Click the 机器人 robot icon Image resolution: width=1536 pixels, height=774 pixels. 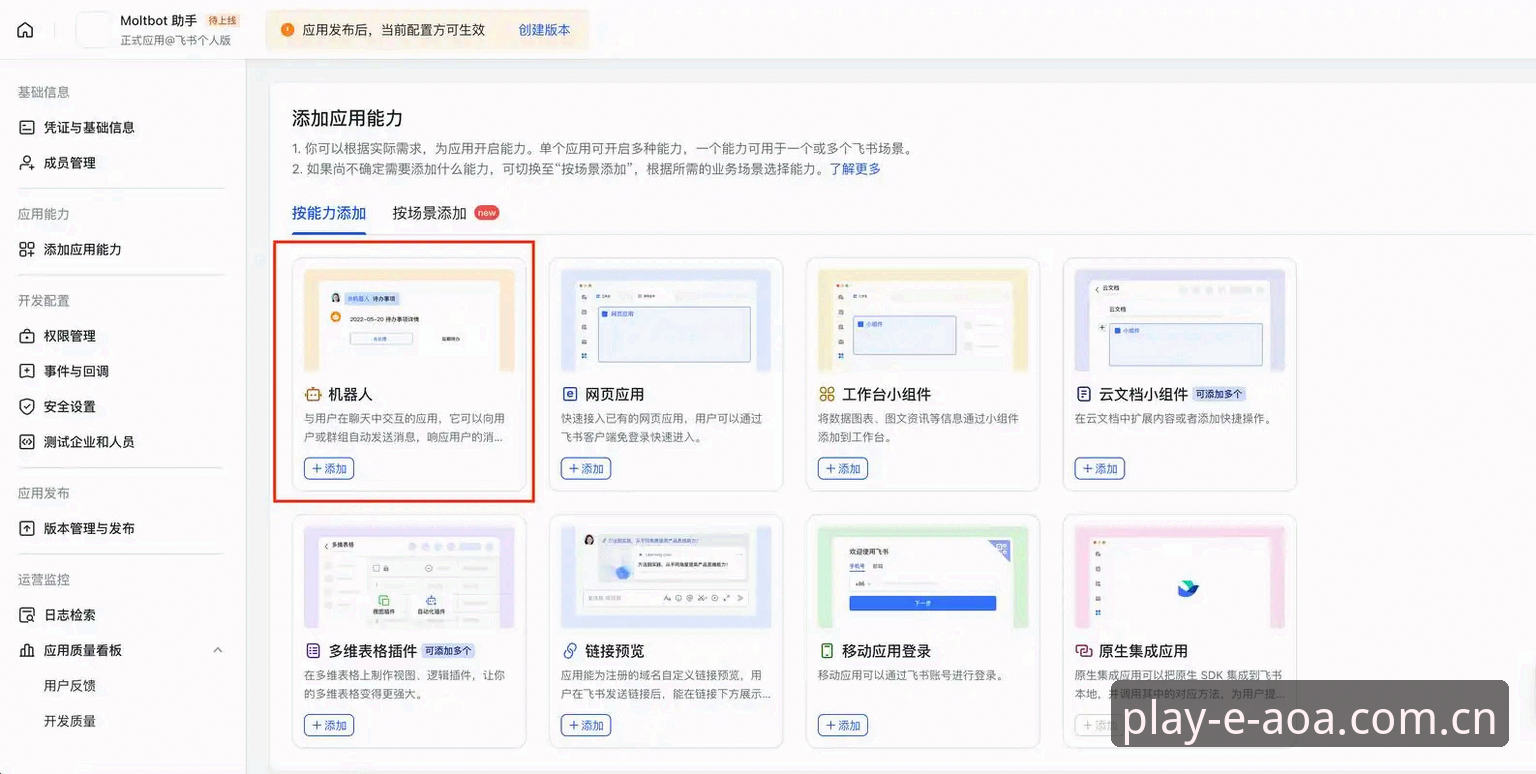coord(313,394)
